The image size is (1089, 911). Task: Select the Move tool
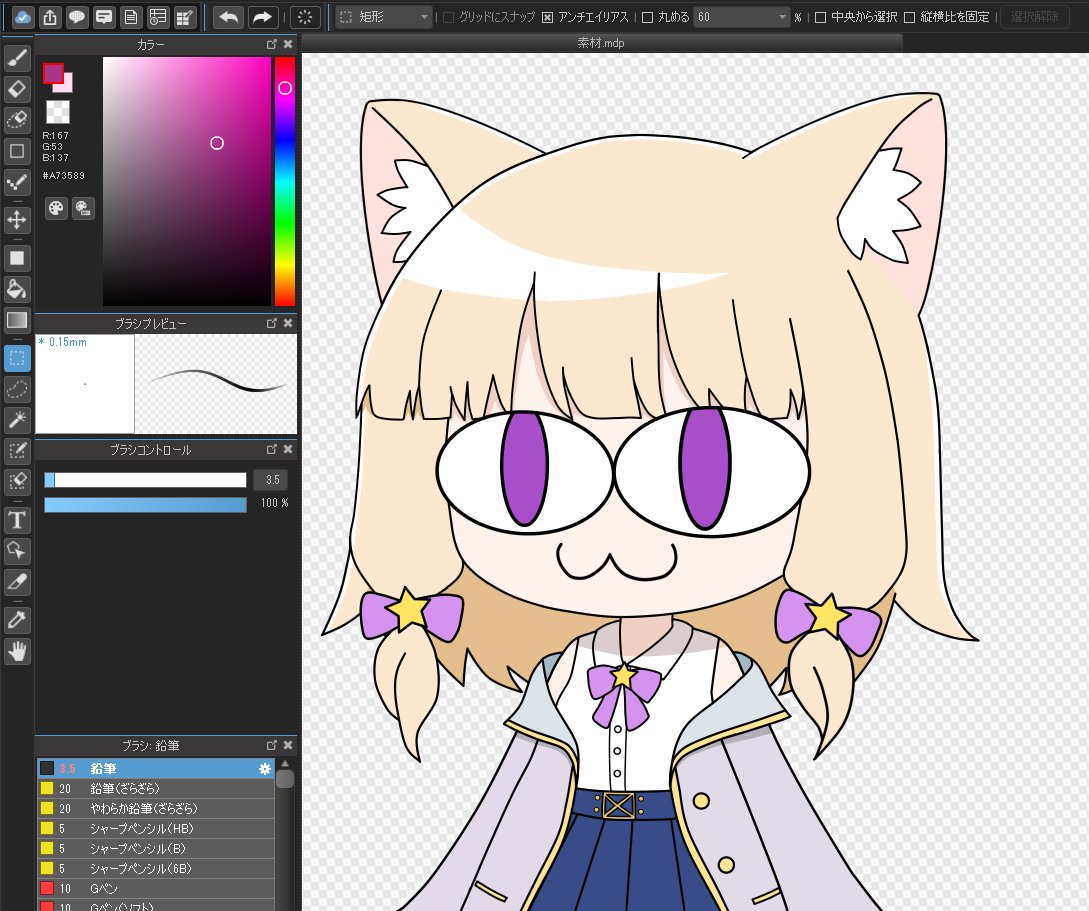coord(17,220)
